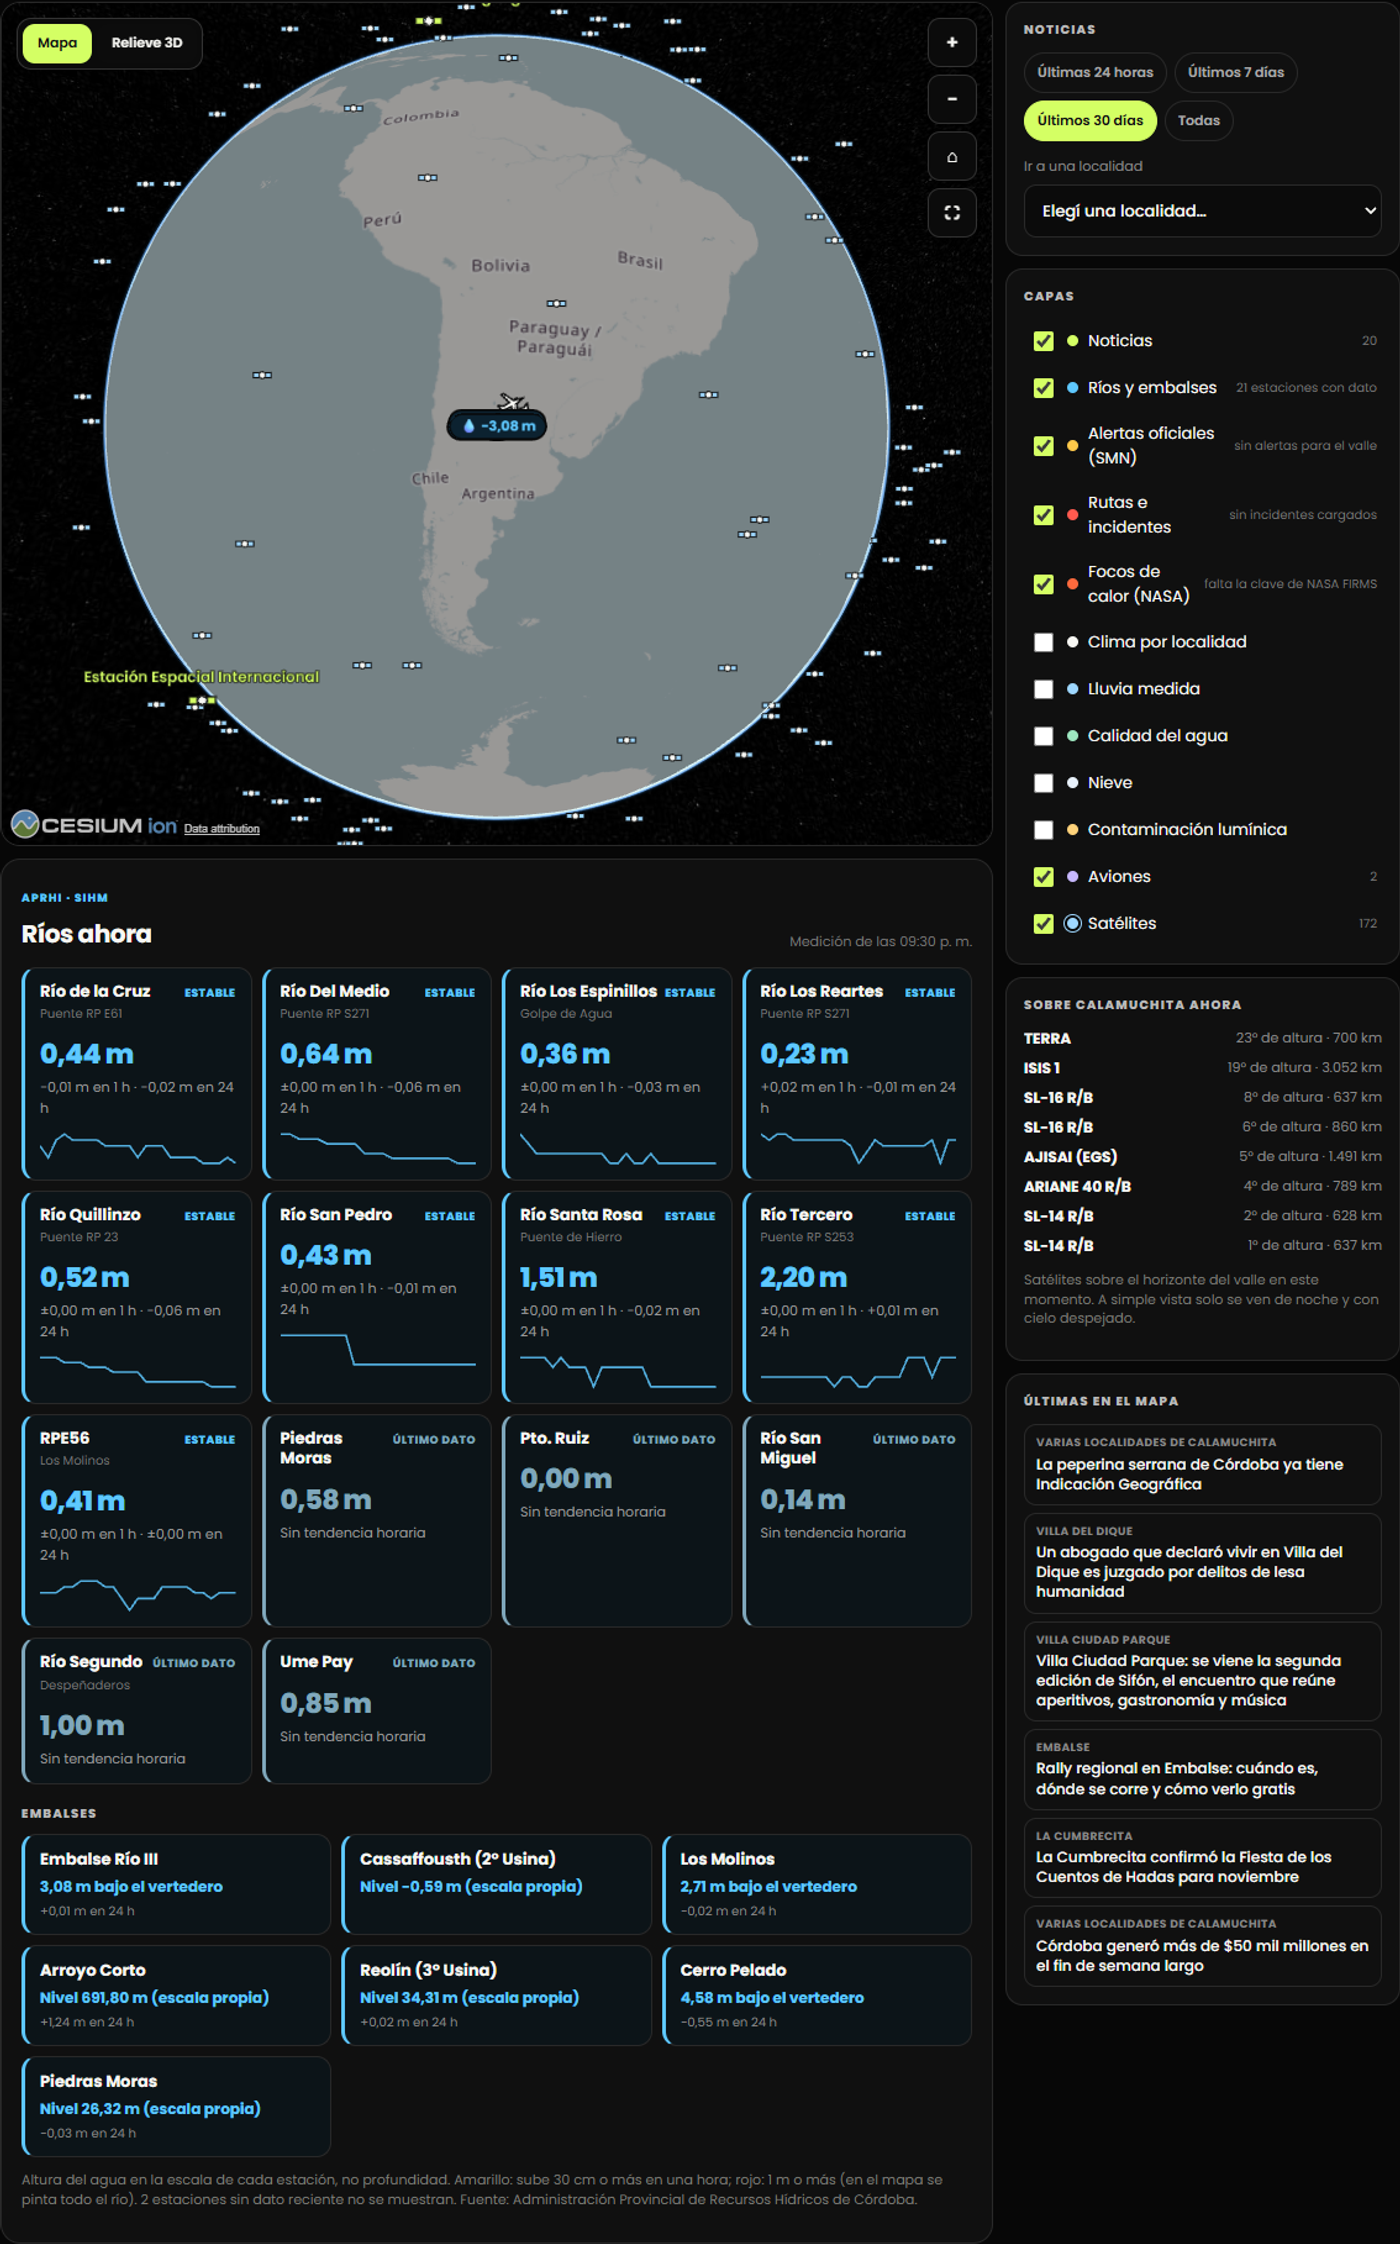Select ARIANE 40 R/B satellite row
1400x2244 pixels.
coord(1202,1187)
